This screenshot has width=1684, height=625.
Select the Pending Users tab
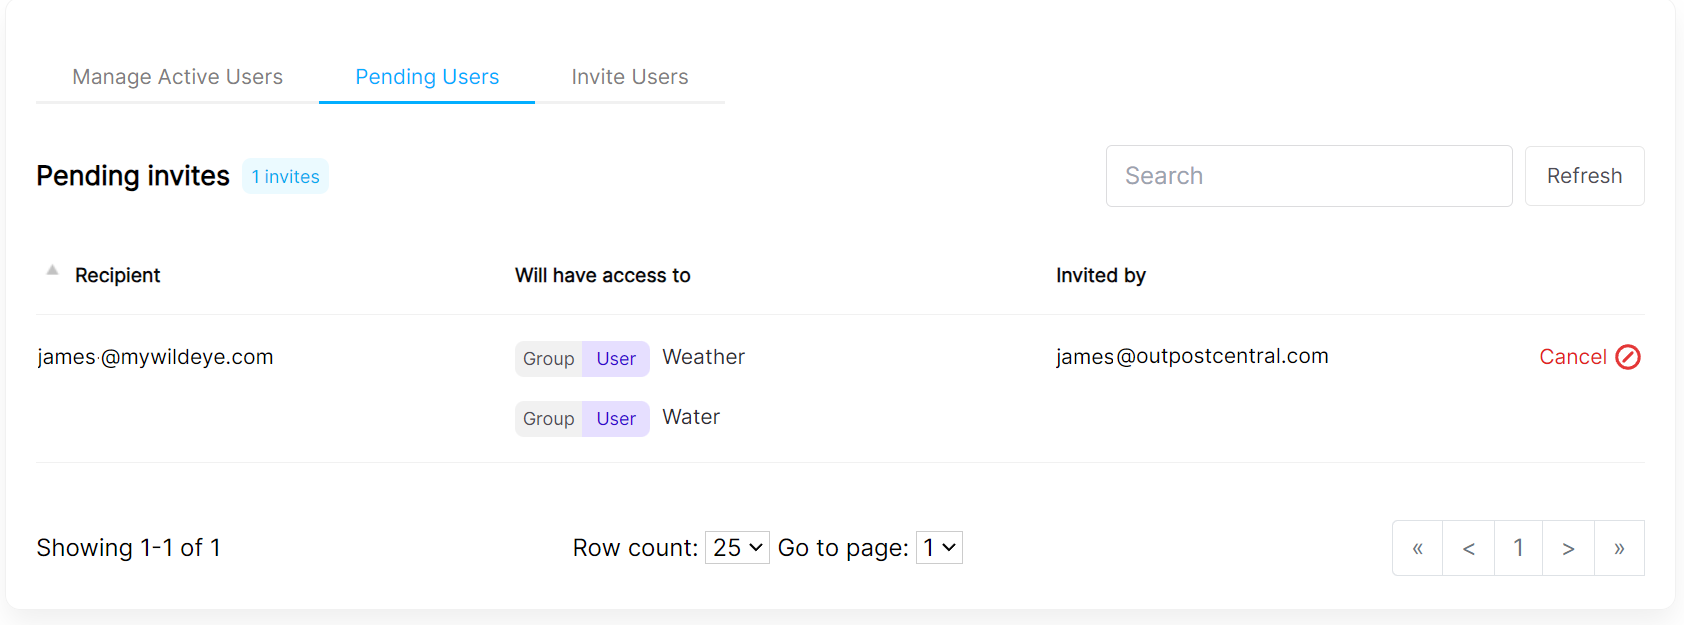click(427, 77)
